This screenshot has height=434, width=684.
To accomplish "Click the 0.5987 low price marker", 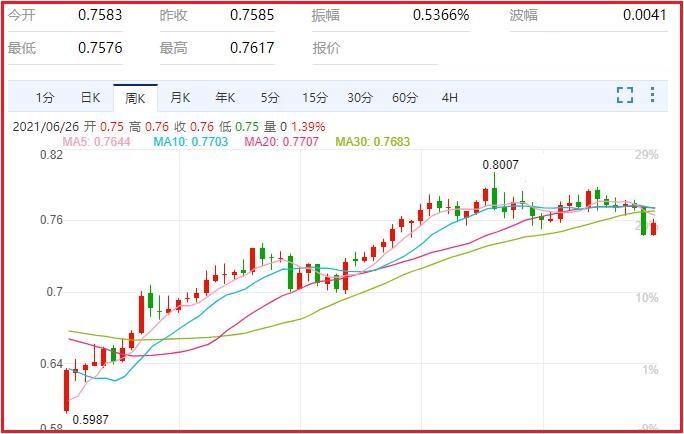I will click(x=90, y=420).
